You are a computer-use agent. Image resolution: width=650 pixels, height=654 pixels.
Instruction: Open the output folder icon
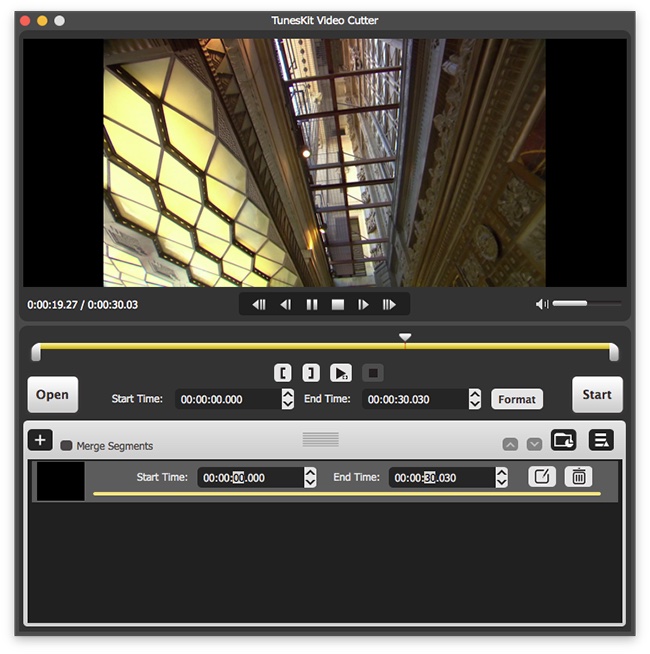click(564, 440)
